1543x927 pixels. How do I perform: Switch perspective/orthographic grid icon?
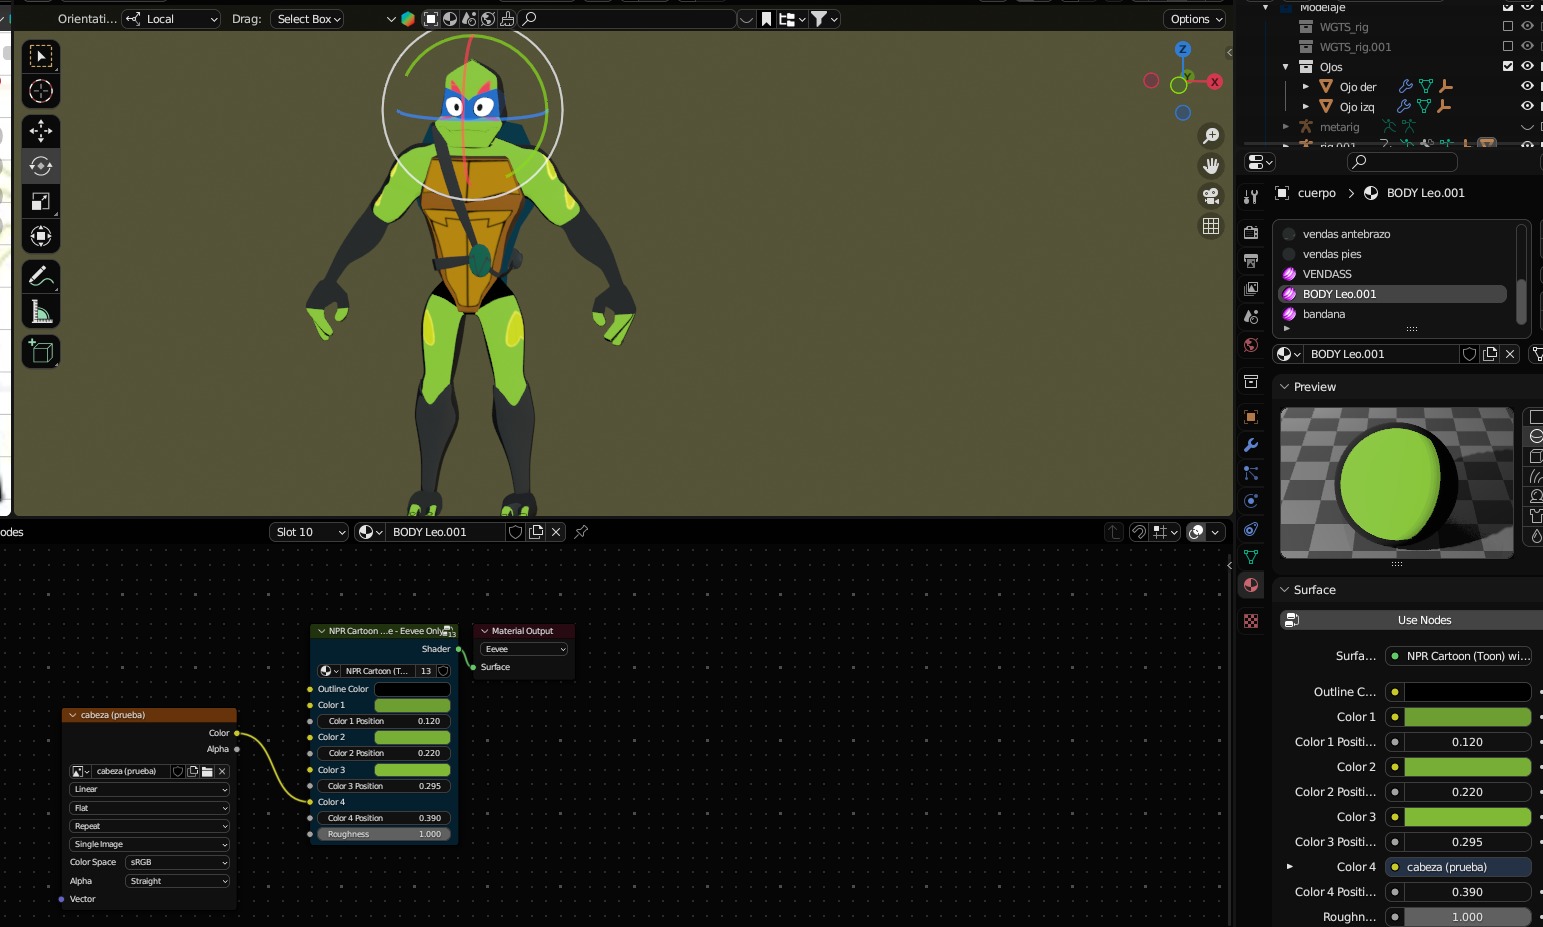pyautogui.click(x=1211, y=226)
